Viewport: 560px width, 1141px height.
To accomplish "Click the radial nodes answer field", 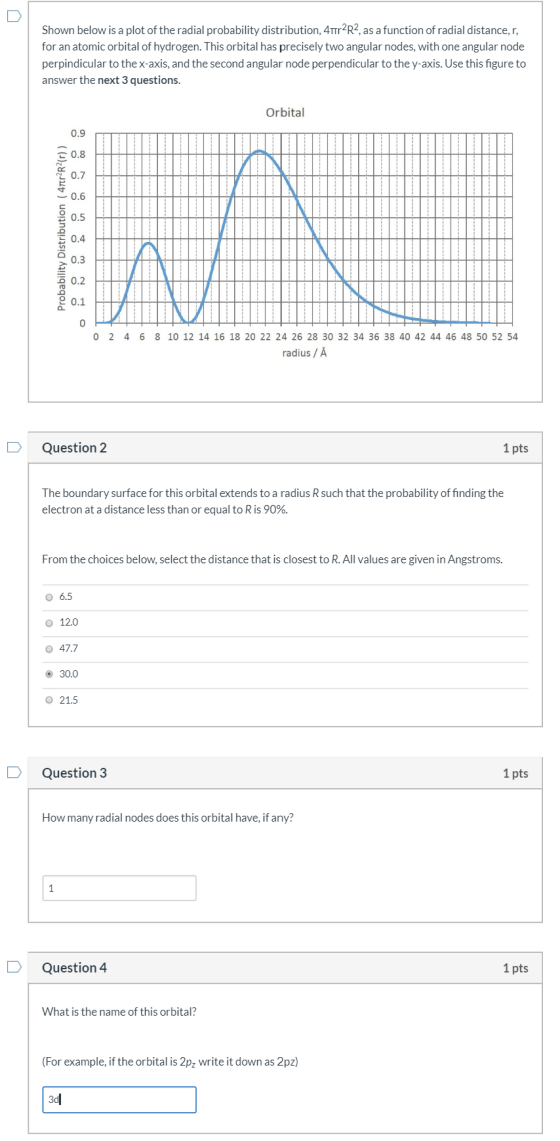I will pos(119,888).
